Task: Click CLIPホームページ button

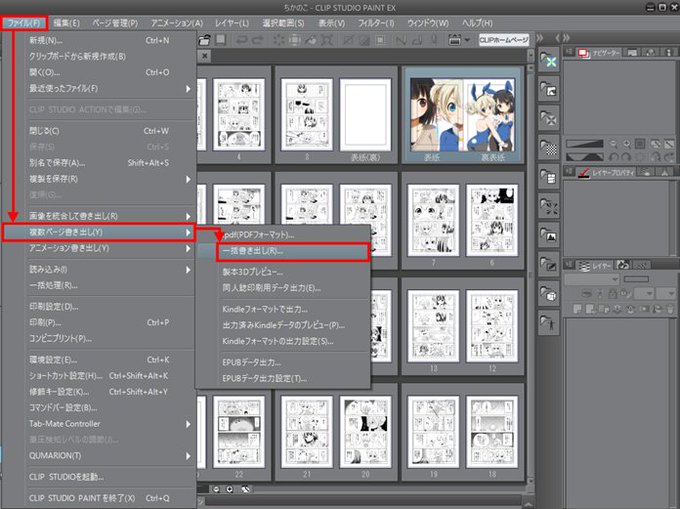Action: click(504, 40)
